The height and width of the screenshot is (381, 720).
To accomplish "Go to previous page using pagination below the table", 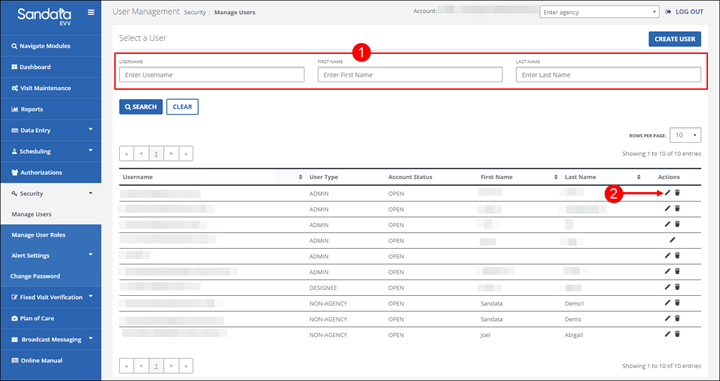I will tap(141, 366).
